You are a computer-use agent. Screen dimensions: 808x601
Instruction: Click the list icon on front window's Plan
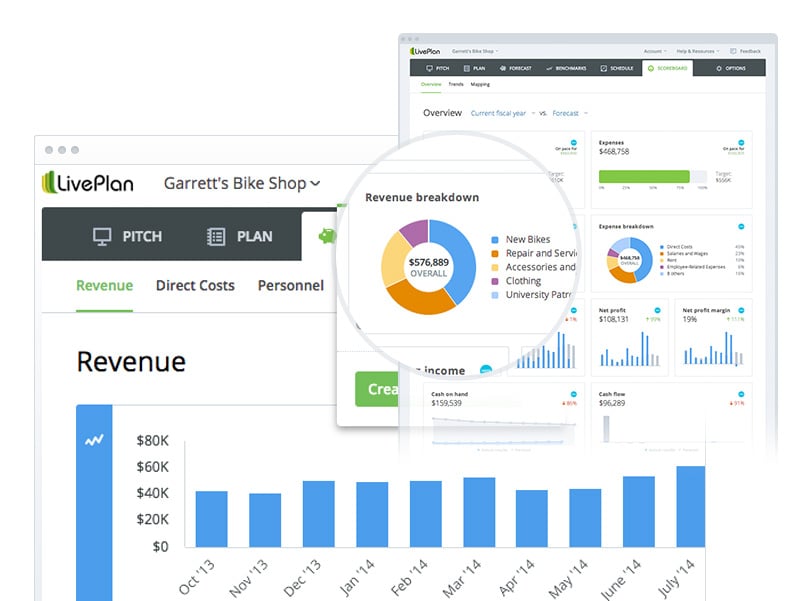coord(216,237)
